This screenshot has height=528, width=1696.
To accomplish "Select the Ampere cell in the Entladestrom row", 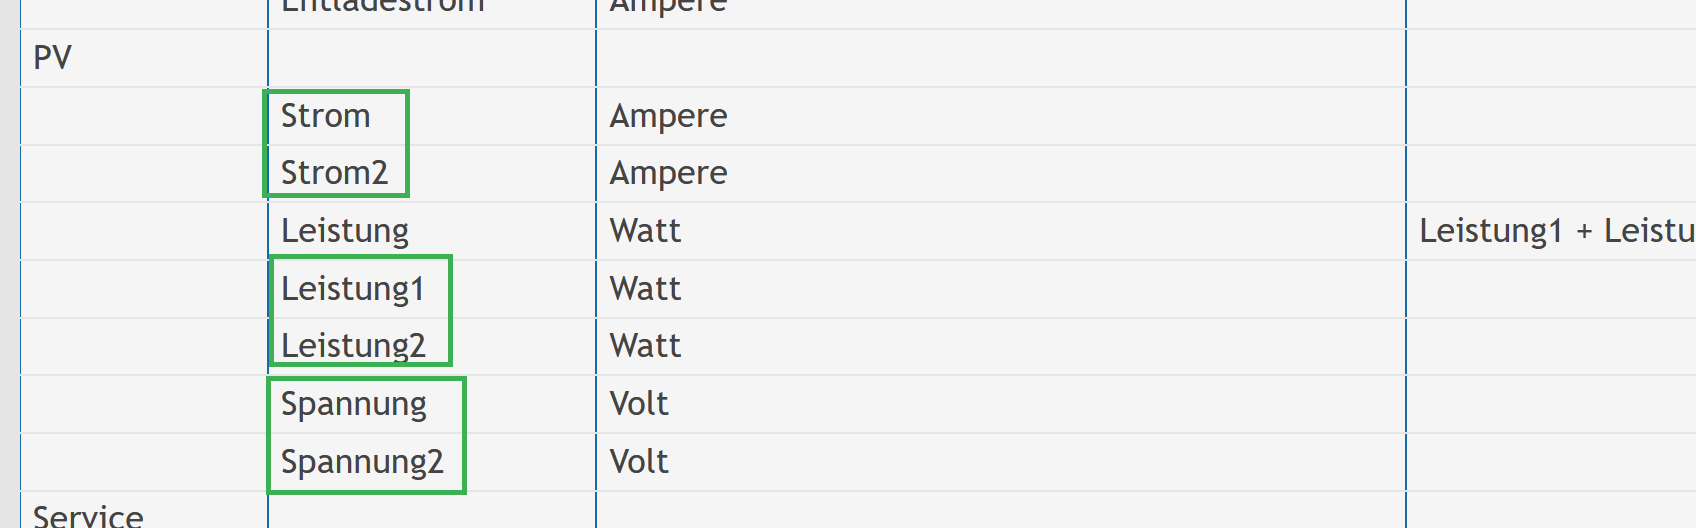I will point(669,7).
